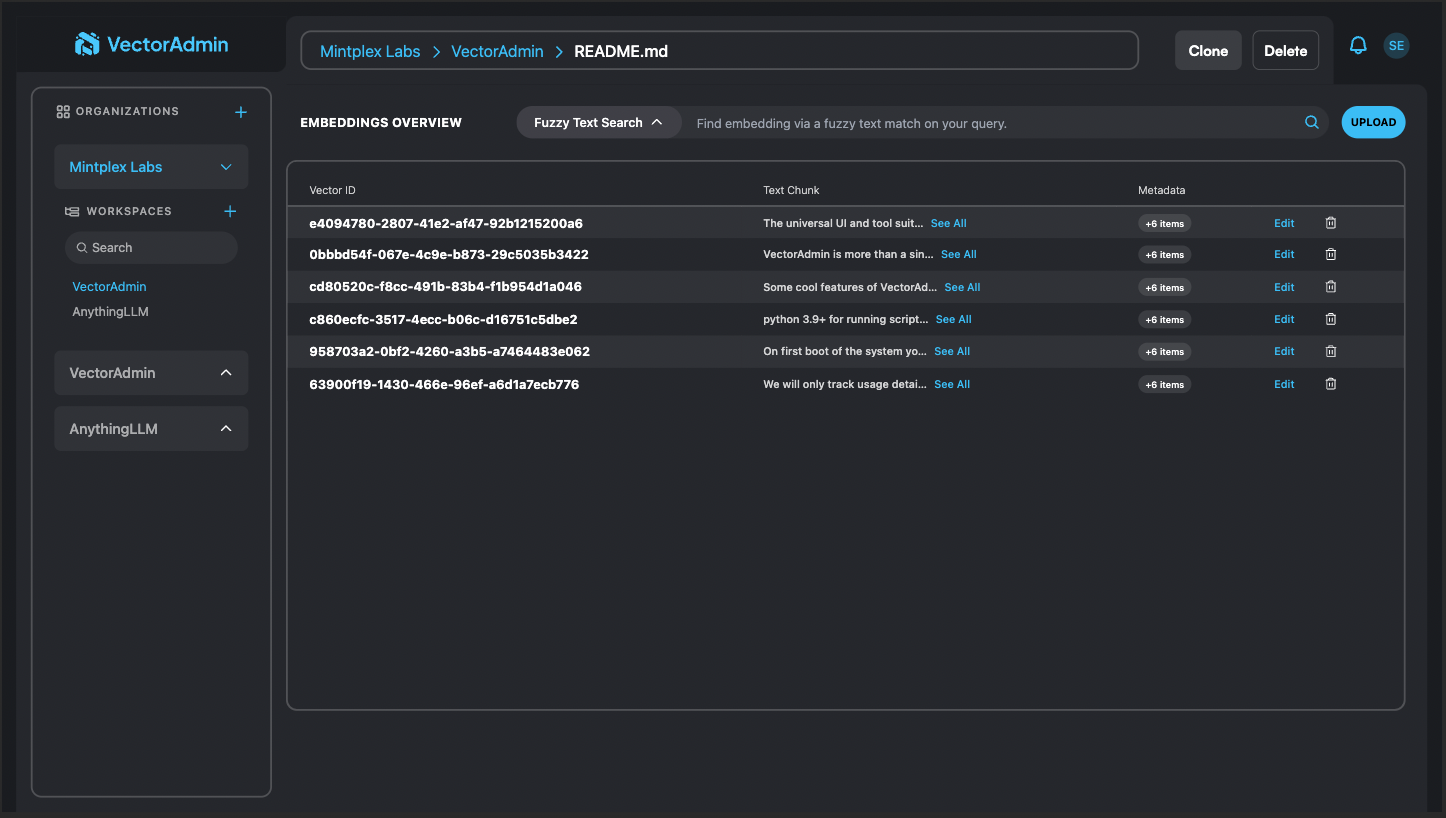This screenshot has width=1446, height=818.
Task: Delete embedding 958703a2 via trash icon
Action: [1331, 351]
